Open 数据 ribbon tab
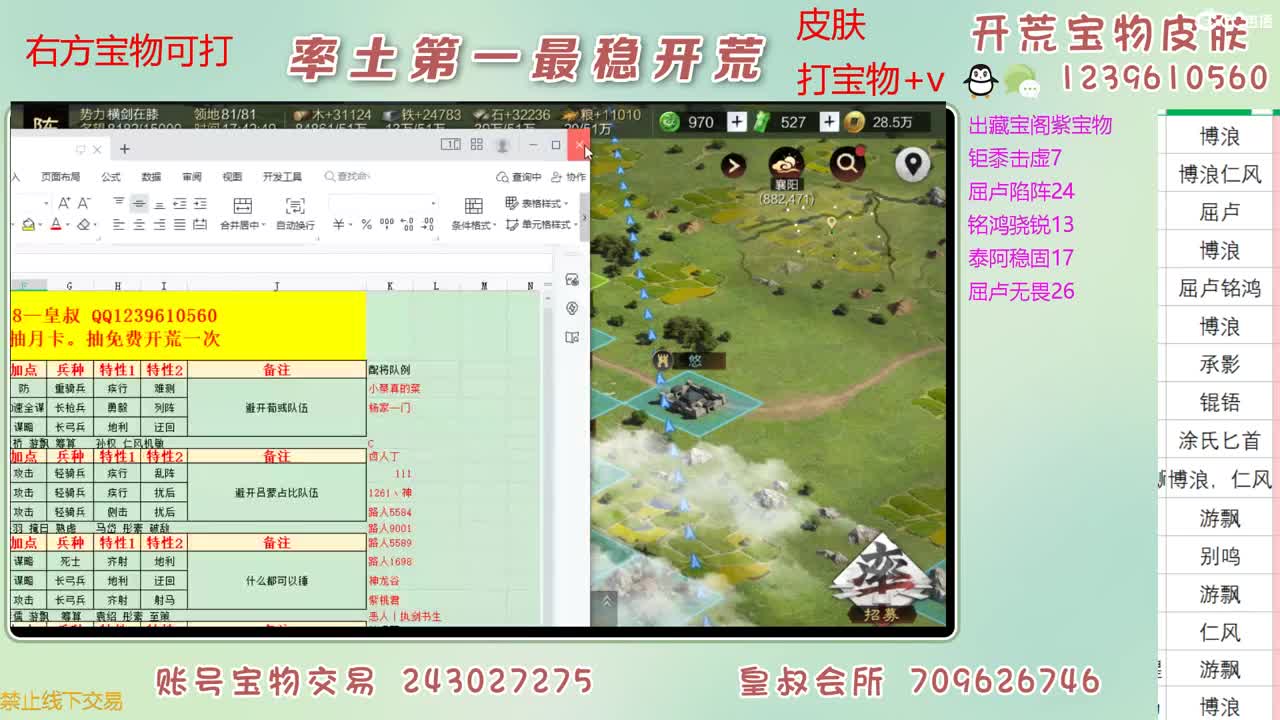Viewport: 1280px width, 720px height. click(151, 177)
